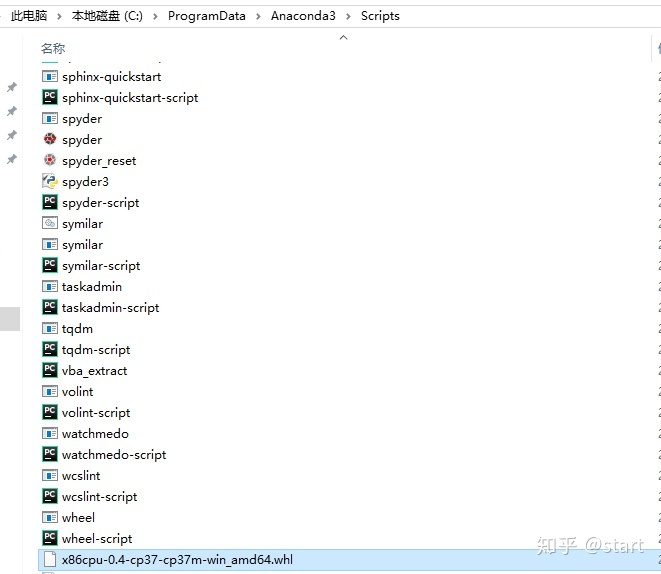The height and width of the screenshot is (574, 661).
Task: Select the wheel file name
Action: point(78,518)
